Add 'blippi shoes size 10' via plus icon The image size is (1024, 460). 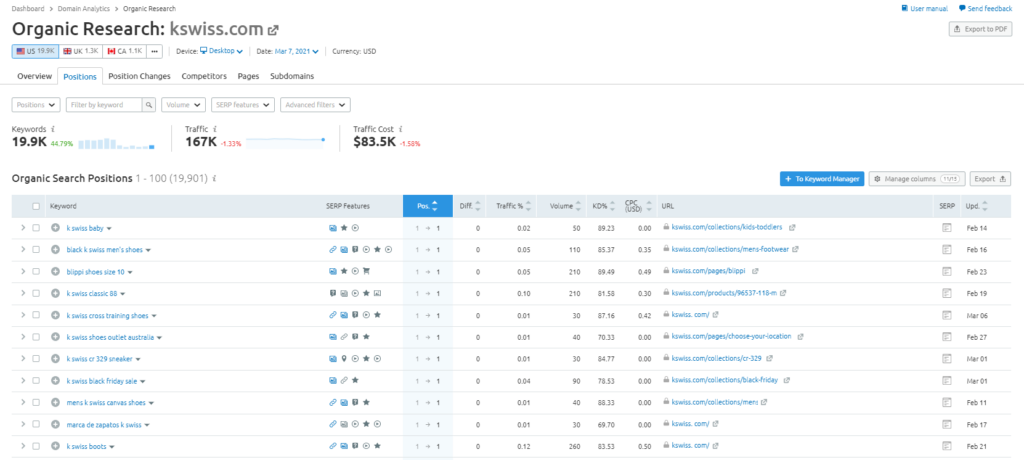56,271
